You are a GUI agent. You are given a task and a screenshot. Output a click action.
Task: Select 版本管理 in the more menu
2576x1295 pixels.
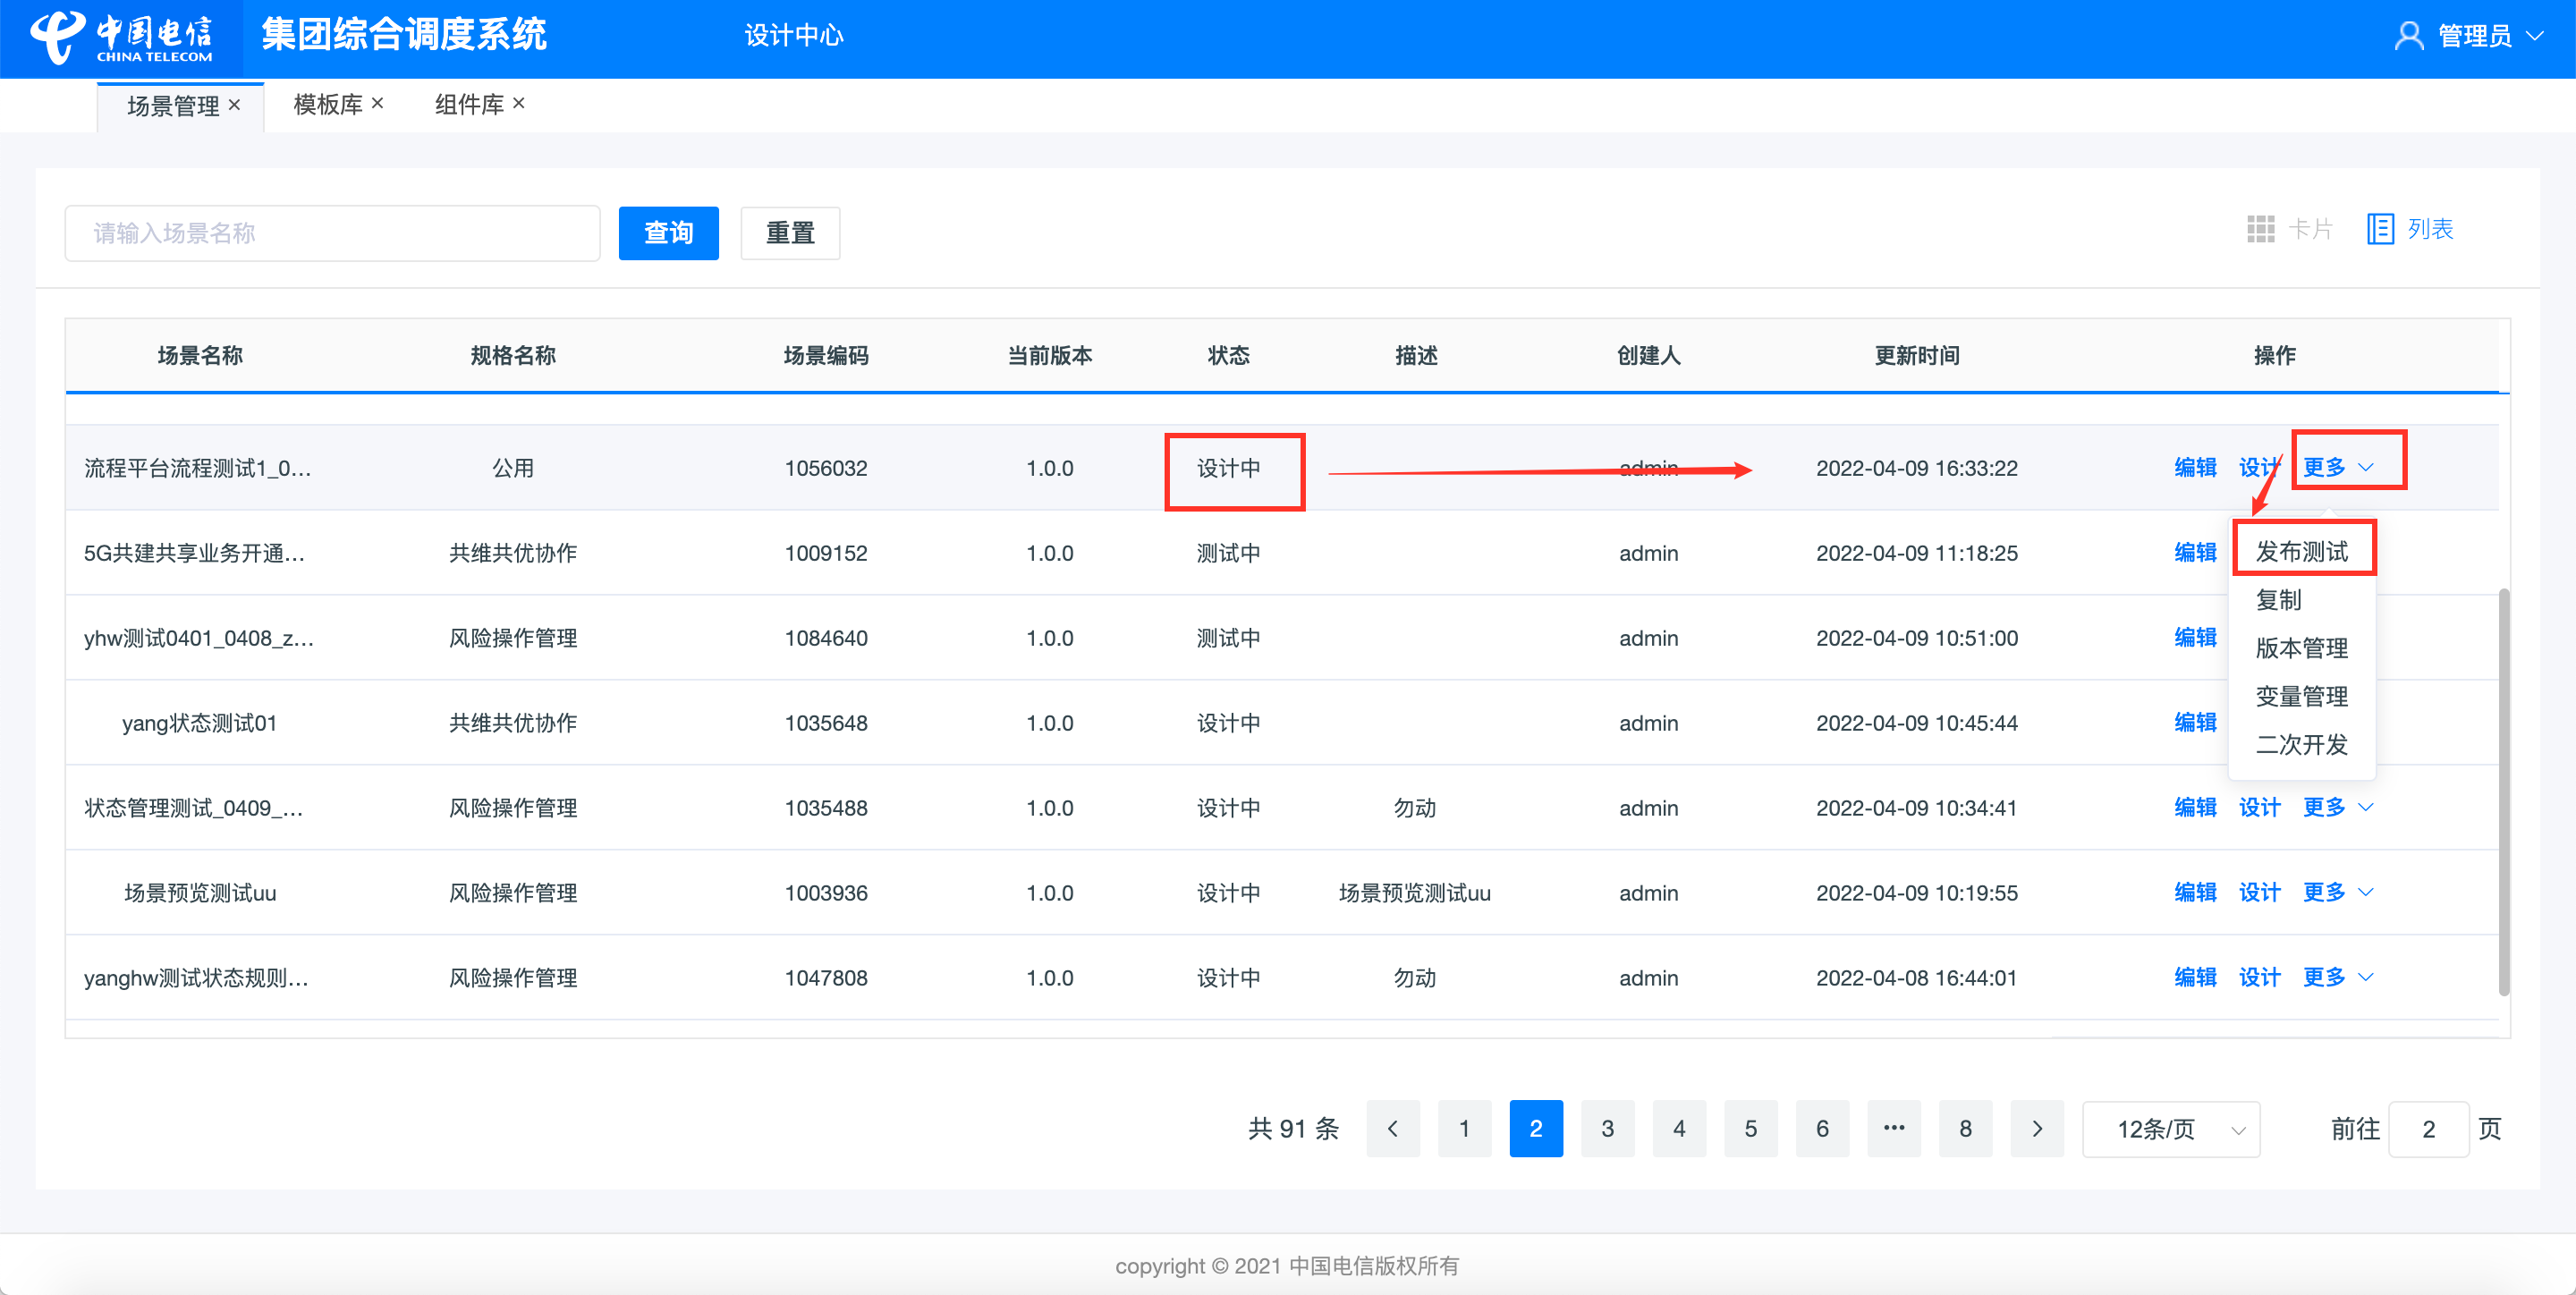[x=2301, y=648]
